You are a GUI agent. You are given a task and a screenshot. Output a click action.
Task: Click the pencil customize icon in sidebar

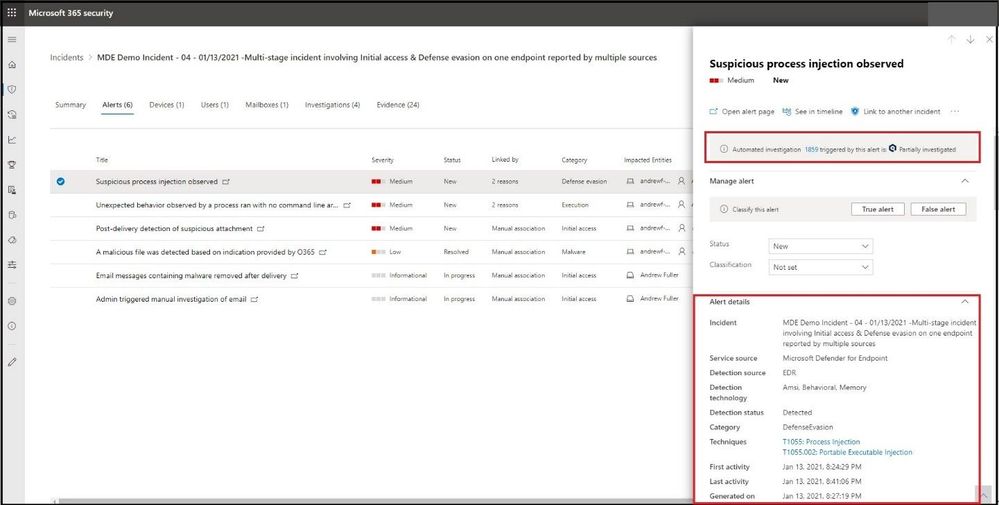point(11,362)
